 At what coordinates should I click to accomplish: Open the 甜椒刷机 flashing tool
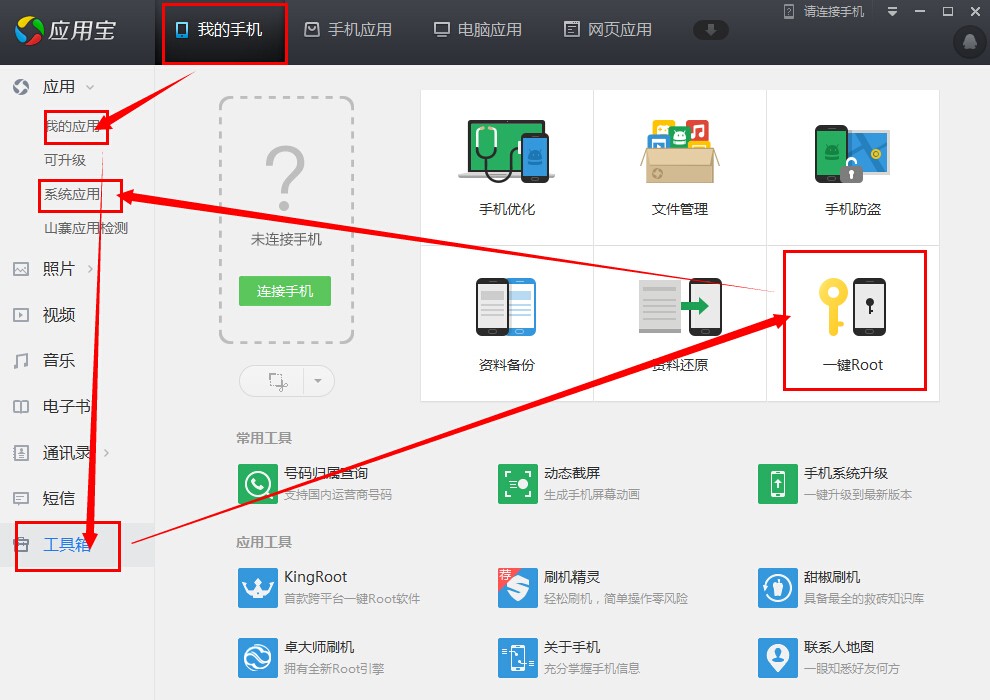pos(778,588)
